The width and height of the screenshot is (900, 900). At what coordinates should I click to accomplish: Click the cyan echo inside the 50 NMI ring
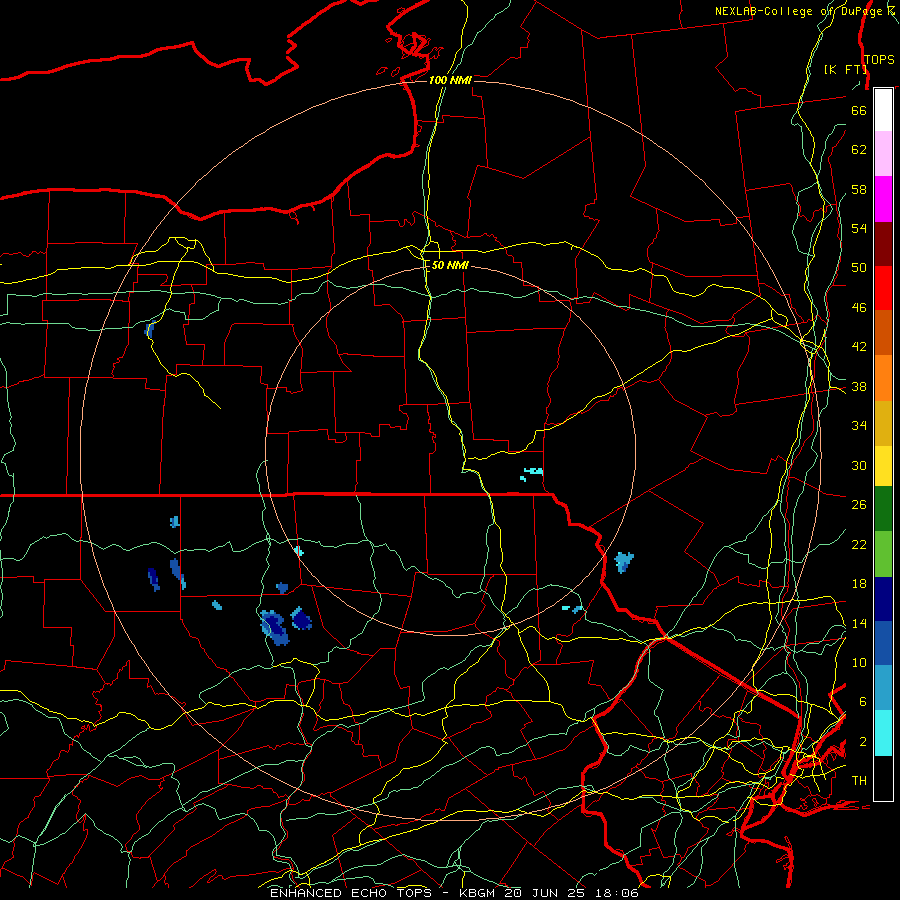point(532,474)
